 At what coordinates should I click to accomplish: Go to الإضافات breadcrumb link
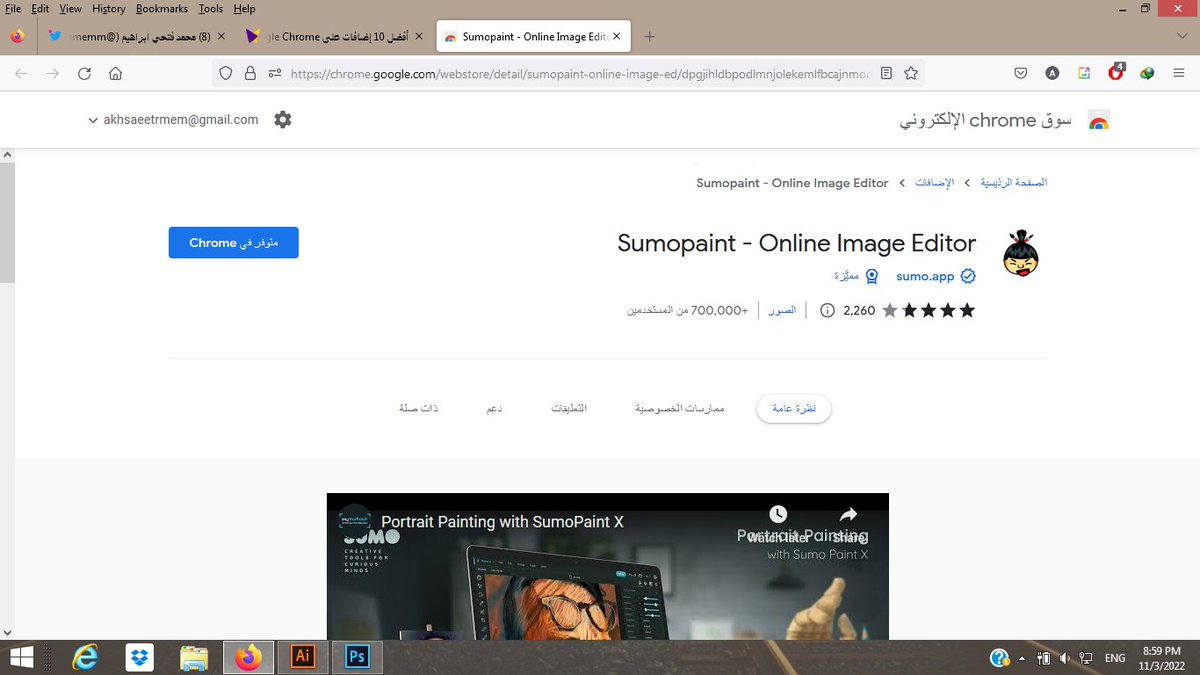pos(935,183)
